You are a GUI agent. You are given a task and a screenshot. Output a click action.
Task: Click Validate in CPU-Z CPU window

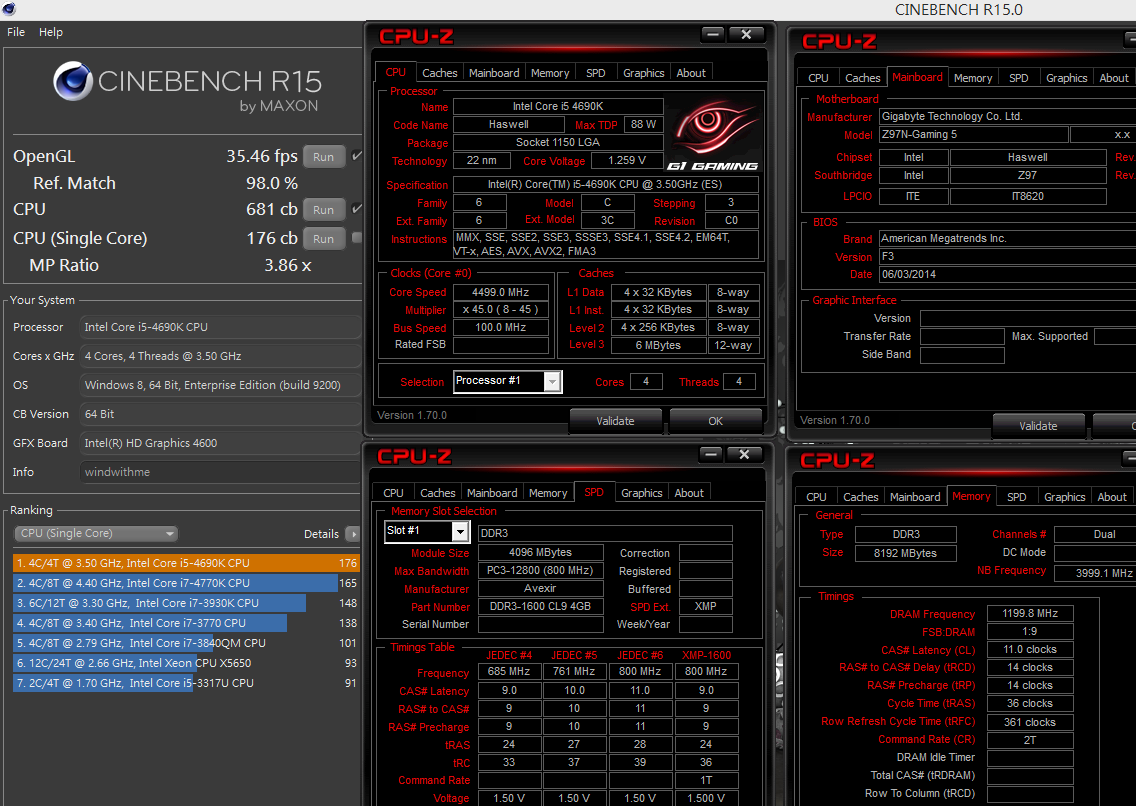click(615, 421)
